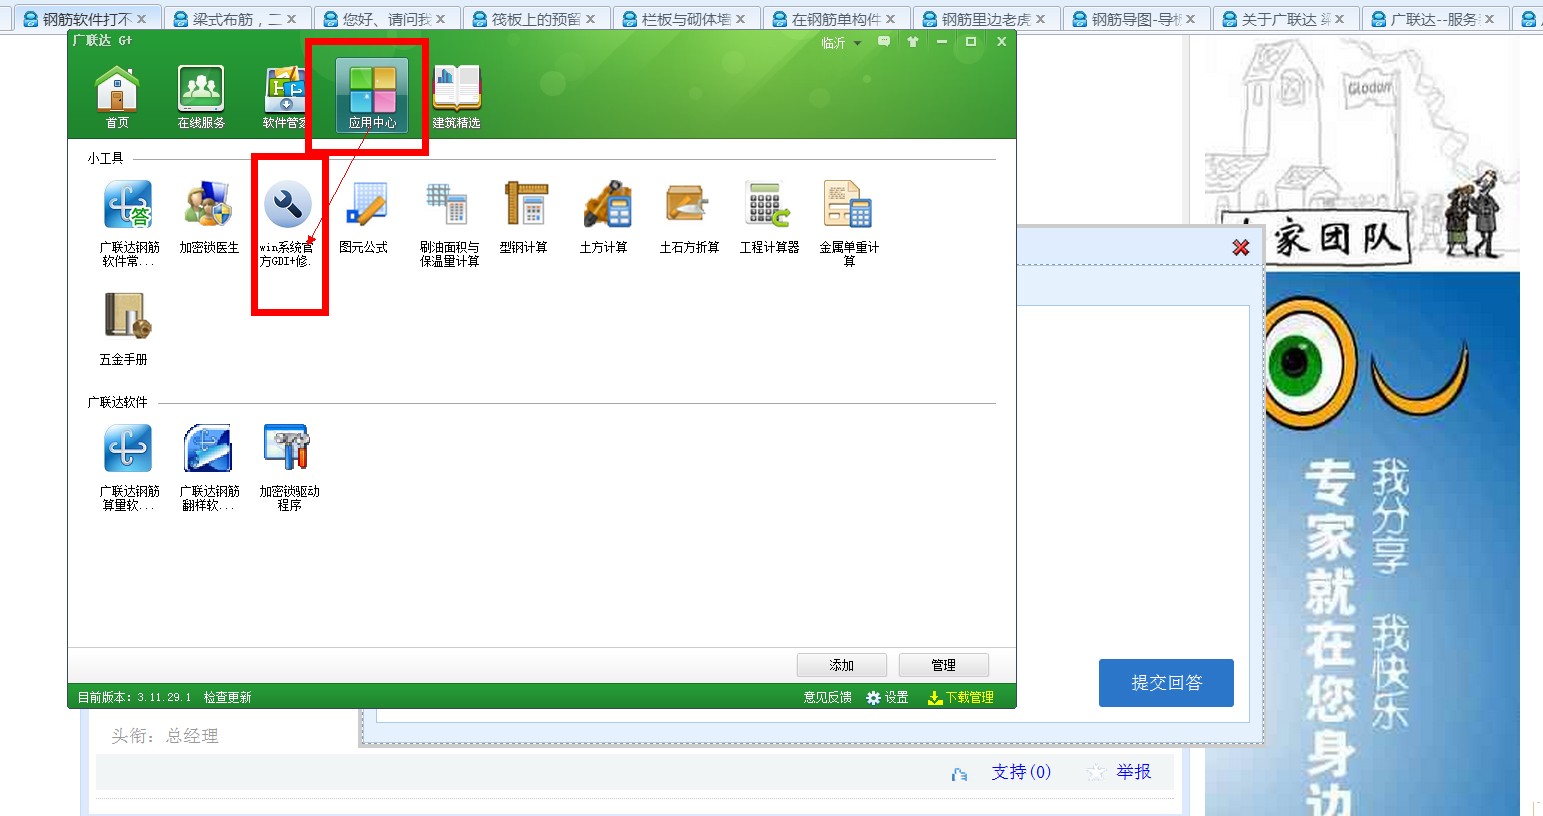
Task: Click the 添加 button
Action: [842, 665]
